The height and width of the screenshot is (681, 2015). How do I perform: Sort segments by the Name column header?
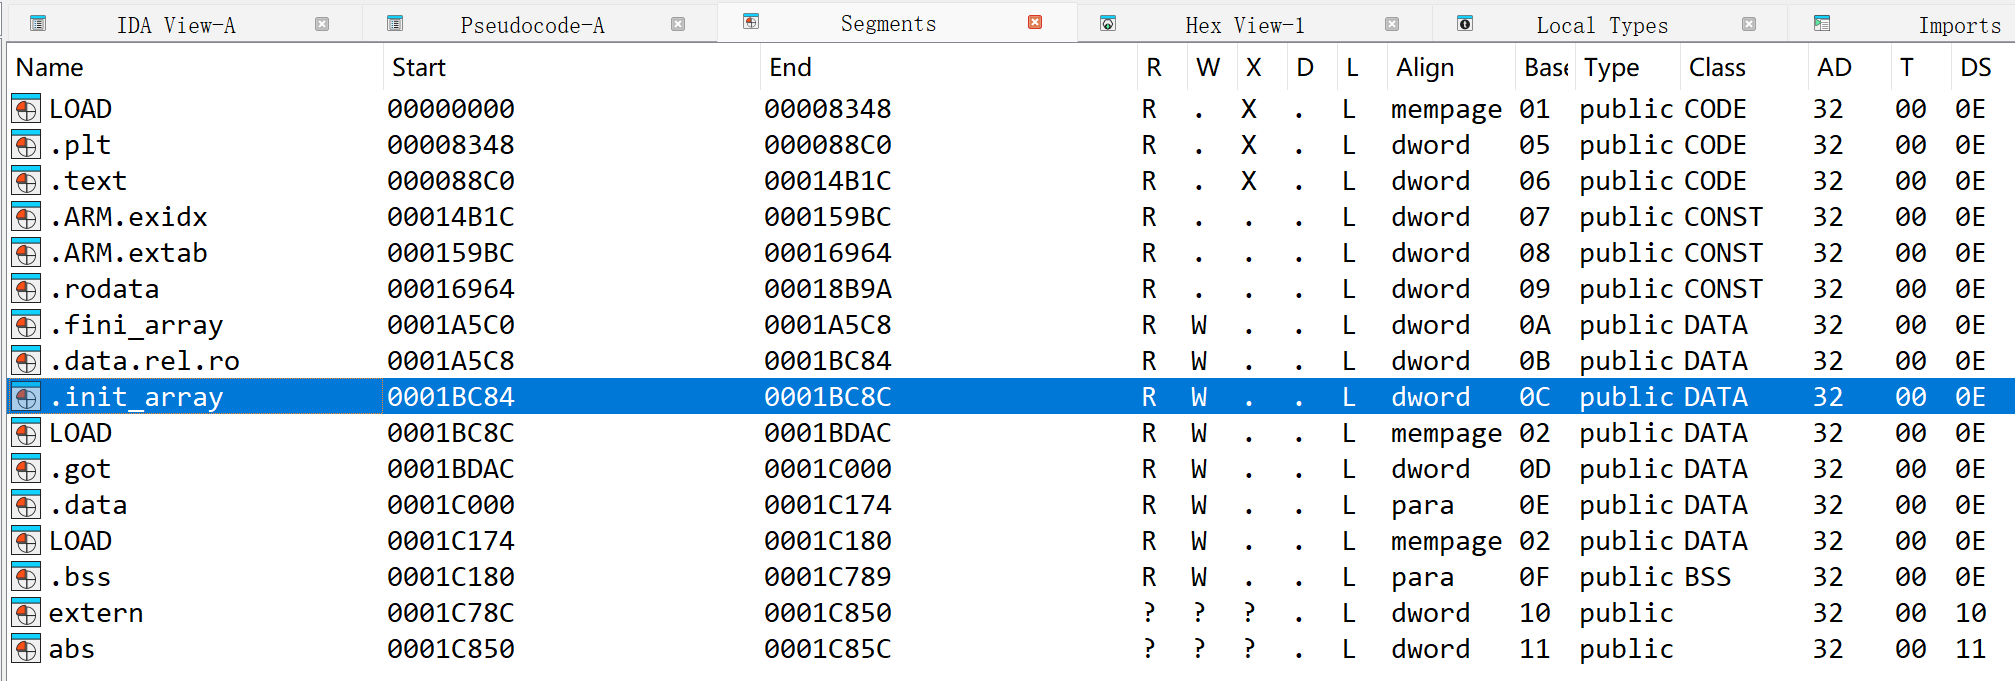(x=50, y=67)
